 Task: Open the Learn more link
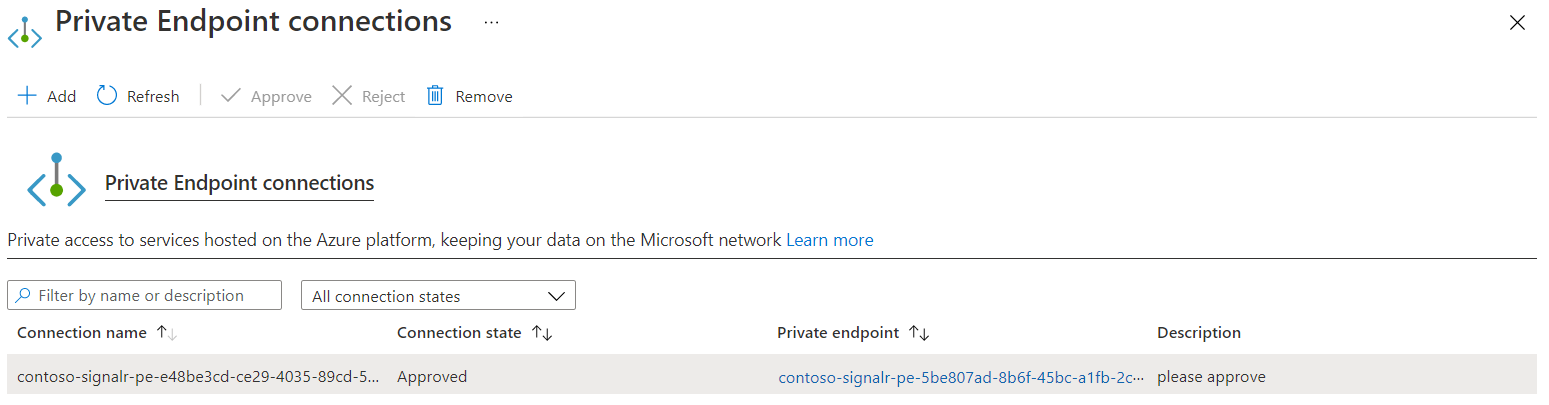(829, 240)
